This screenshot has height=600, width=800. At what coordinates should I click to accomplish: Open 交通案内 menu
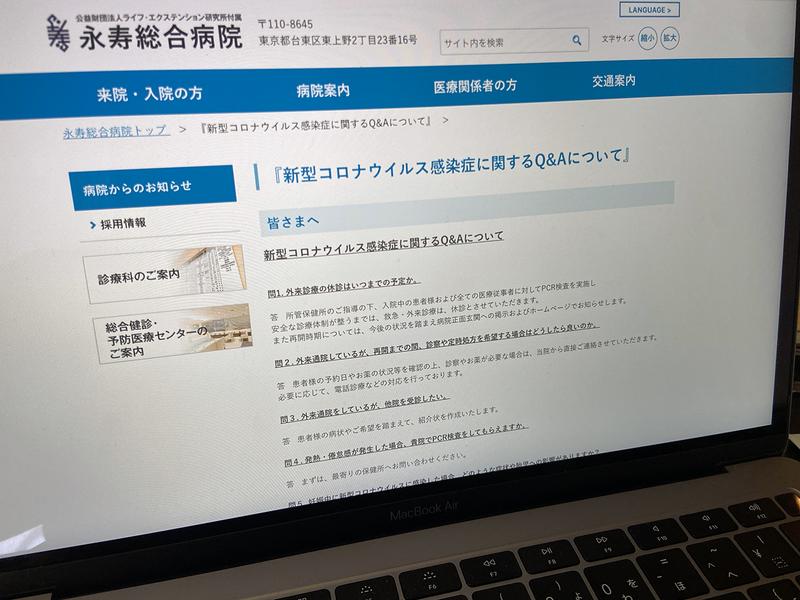coord(614,81)
